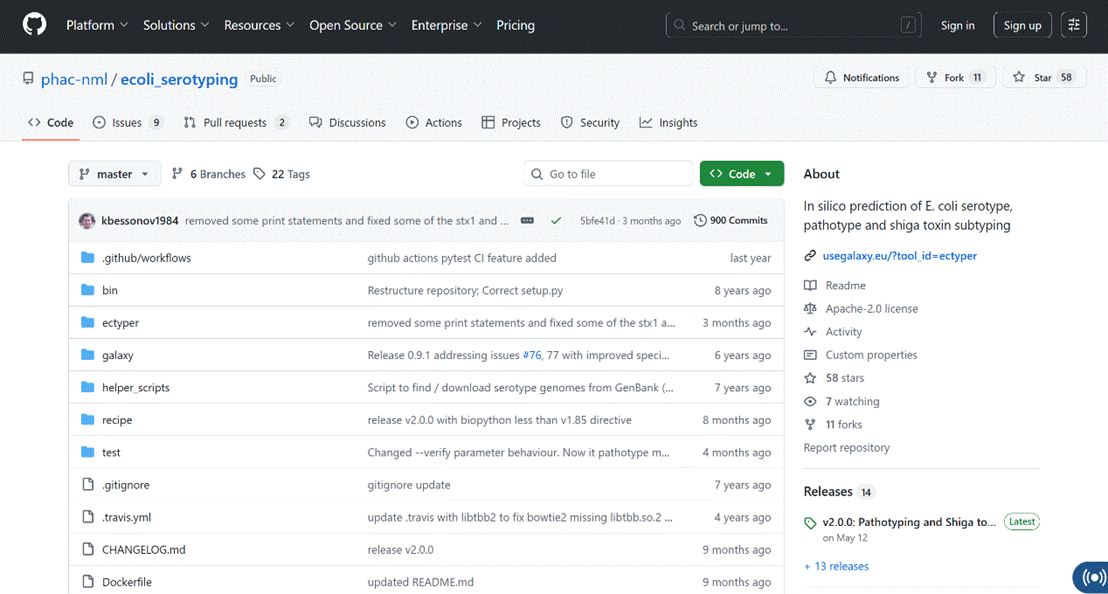1108x594 pixels.
Task: Switch to the Pull requests tab
Action: click(x=236, y=122)
